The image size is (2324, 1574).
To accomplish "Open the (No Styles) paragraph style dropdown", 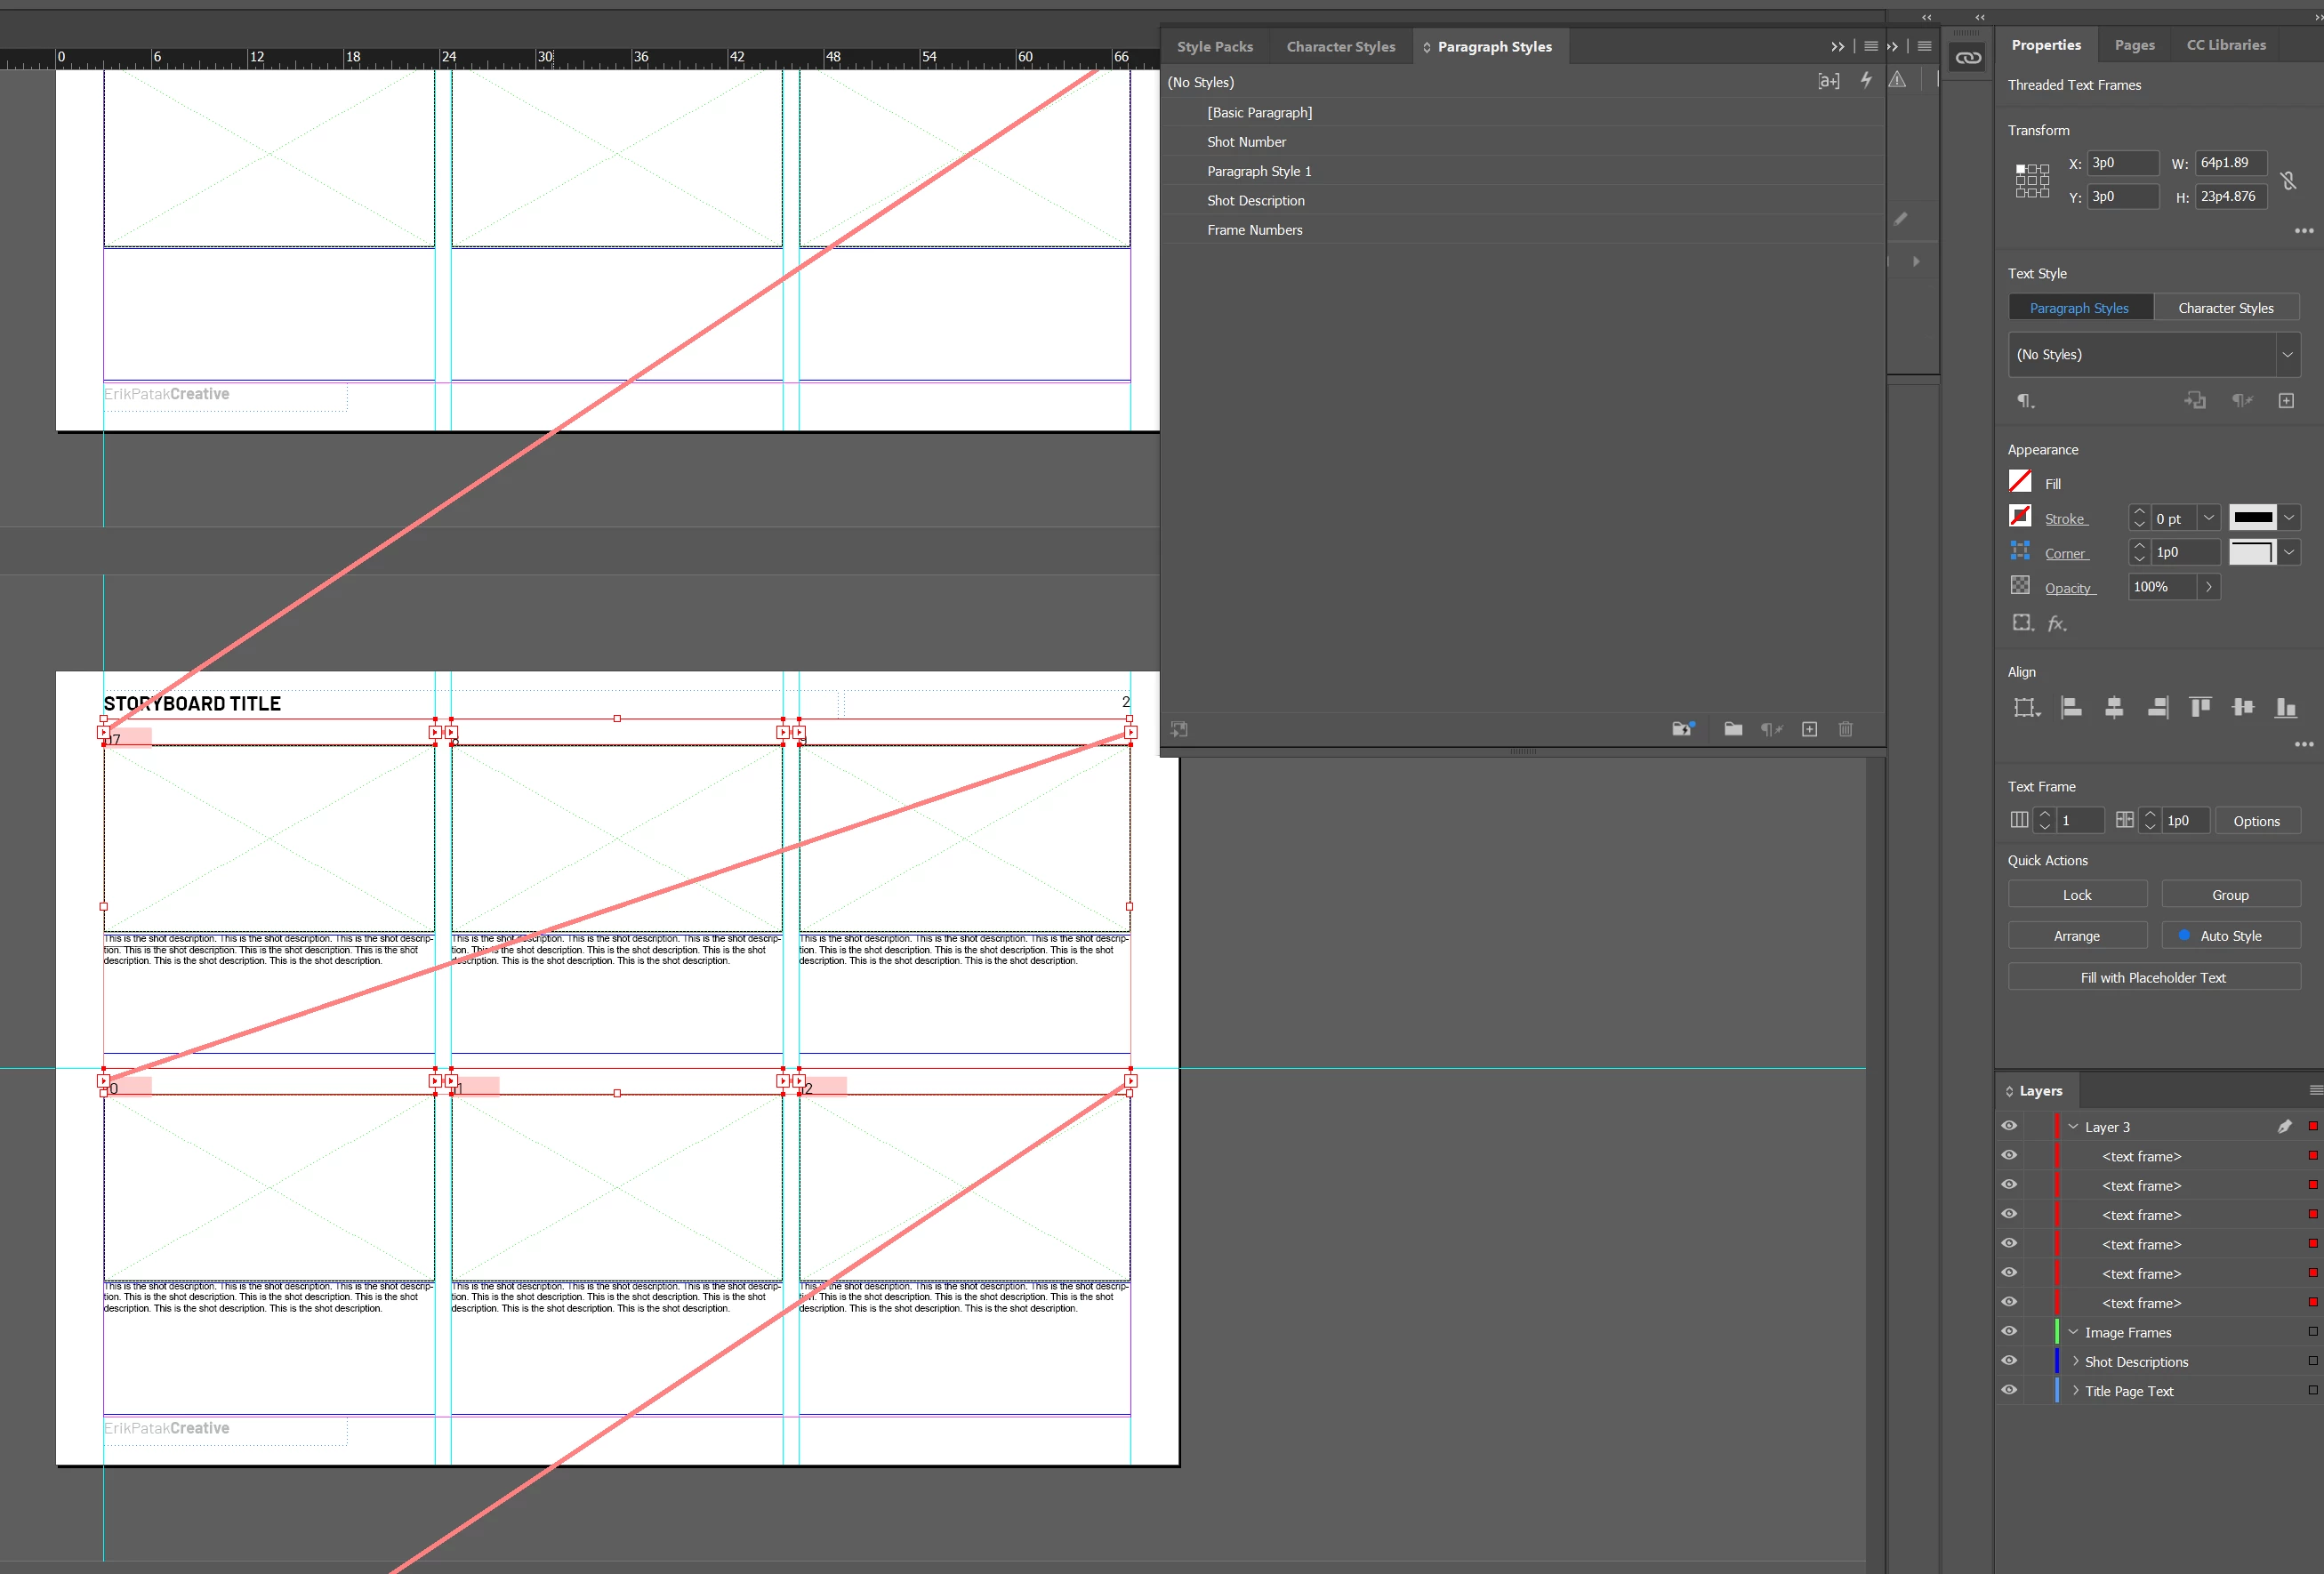I will pos(2287,355).
